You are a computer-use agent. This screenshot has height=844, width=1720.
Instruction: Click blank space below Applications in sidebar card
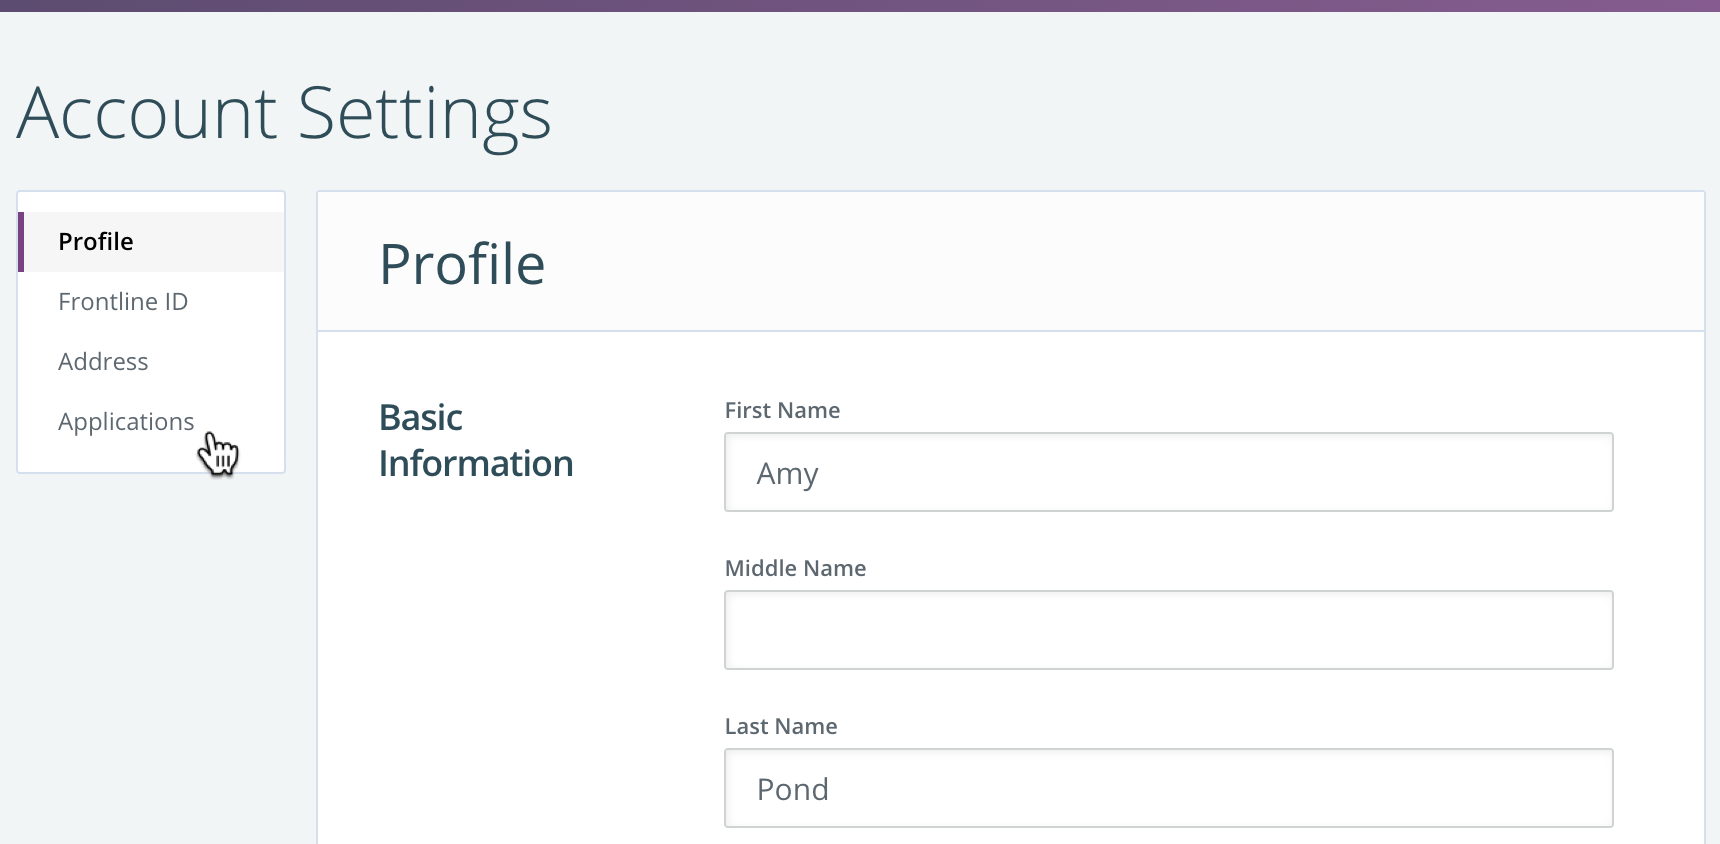pyautogui.click(x=100, y=462)
